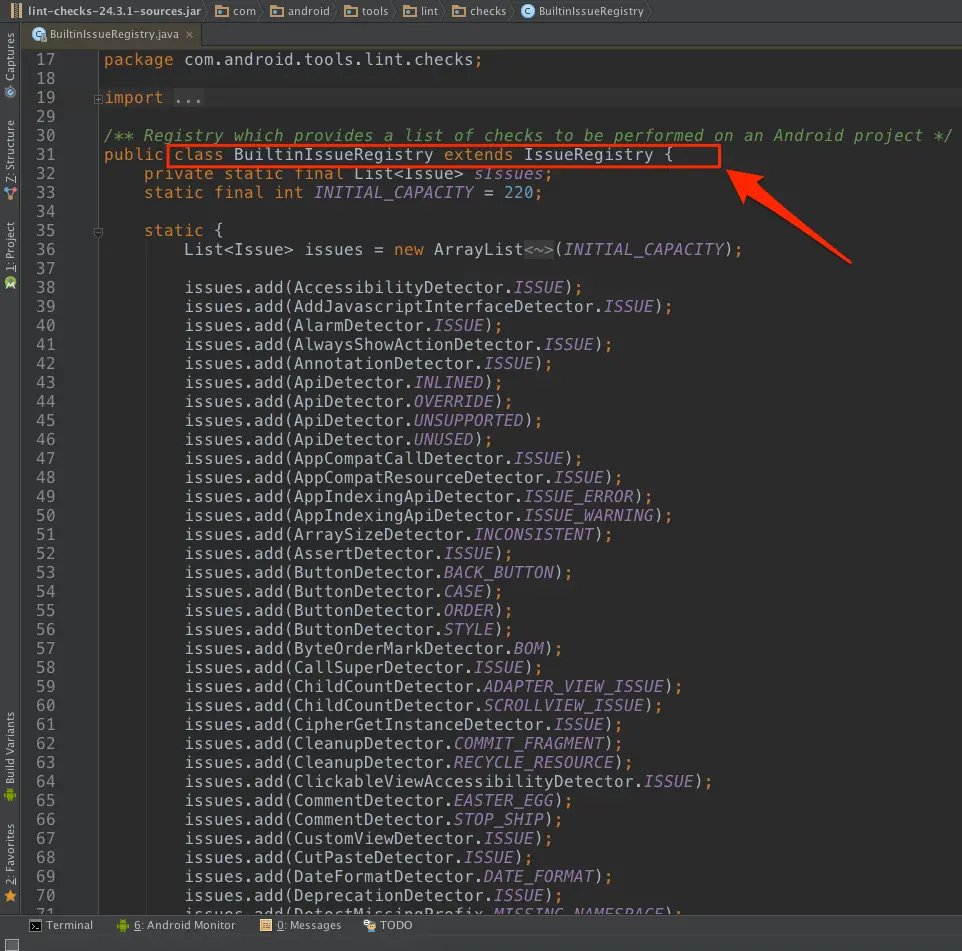
Task: Click 'ISSUE_ERROR' constant on line 49
Action: click(579, 496)
